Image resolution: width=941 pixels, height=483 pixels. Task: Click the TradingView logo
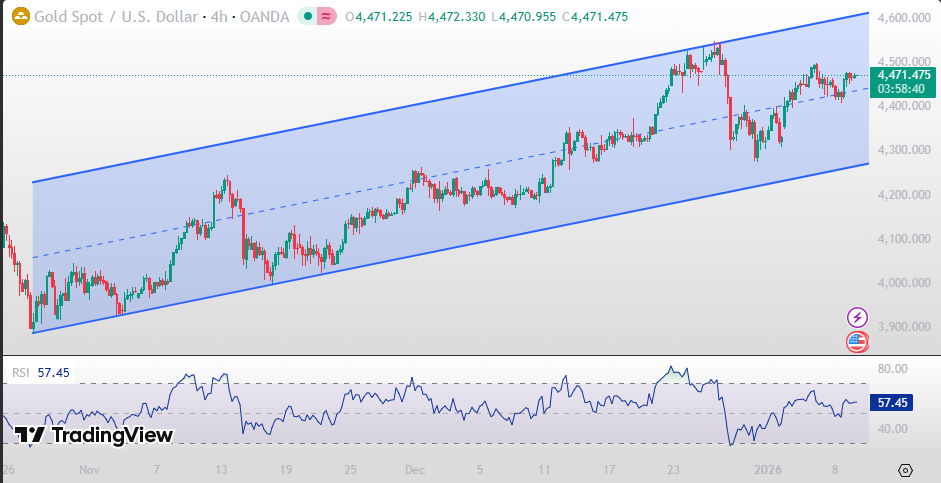coord(95,435)
